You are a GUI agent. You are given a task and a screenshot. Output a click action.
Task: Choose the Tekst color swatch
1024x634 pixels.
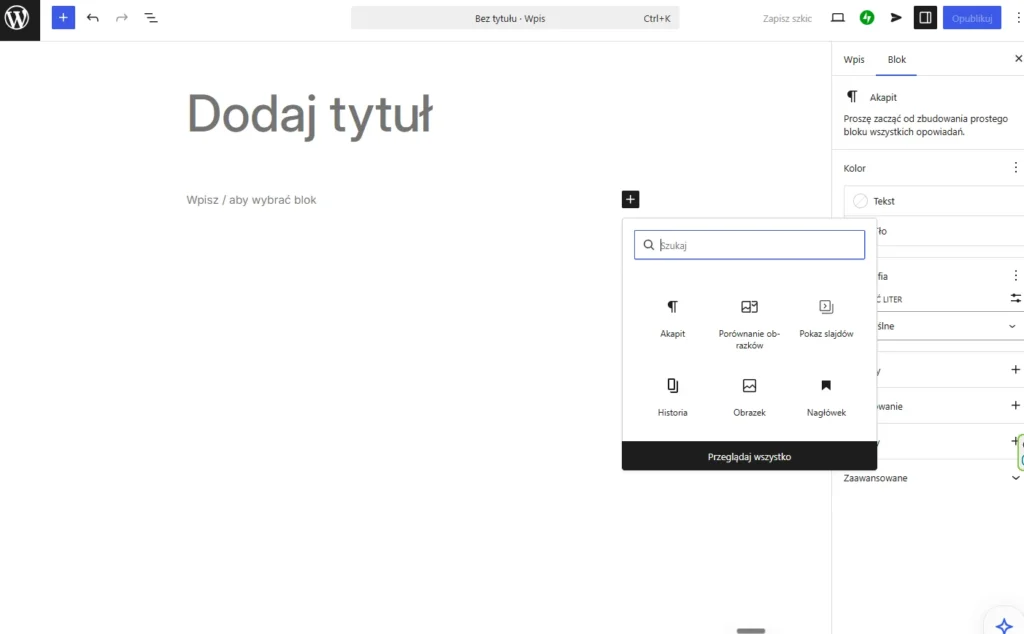tap(861, 201)
